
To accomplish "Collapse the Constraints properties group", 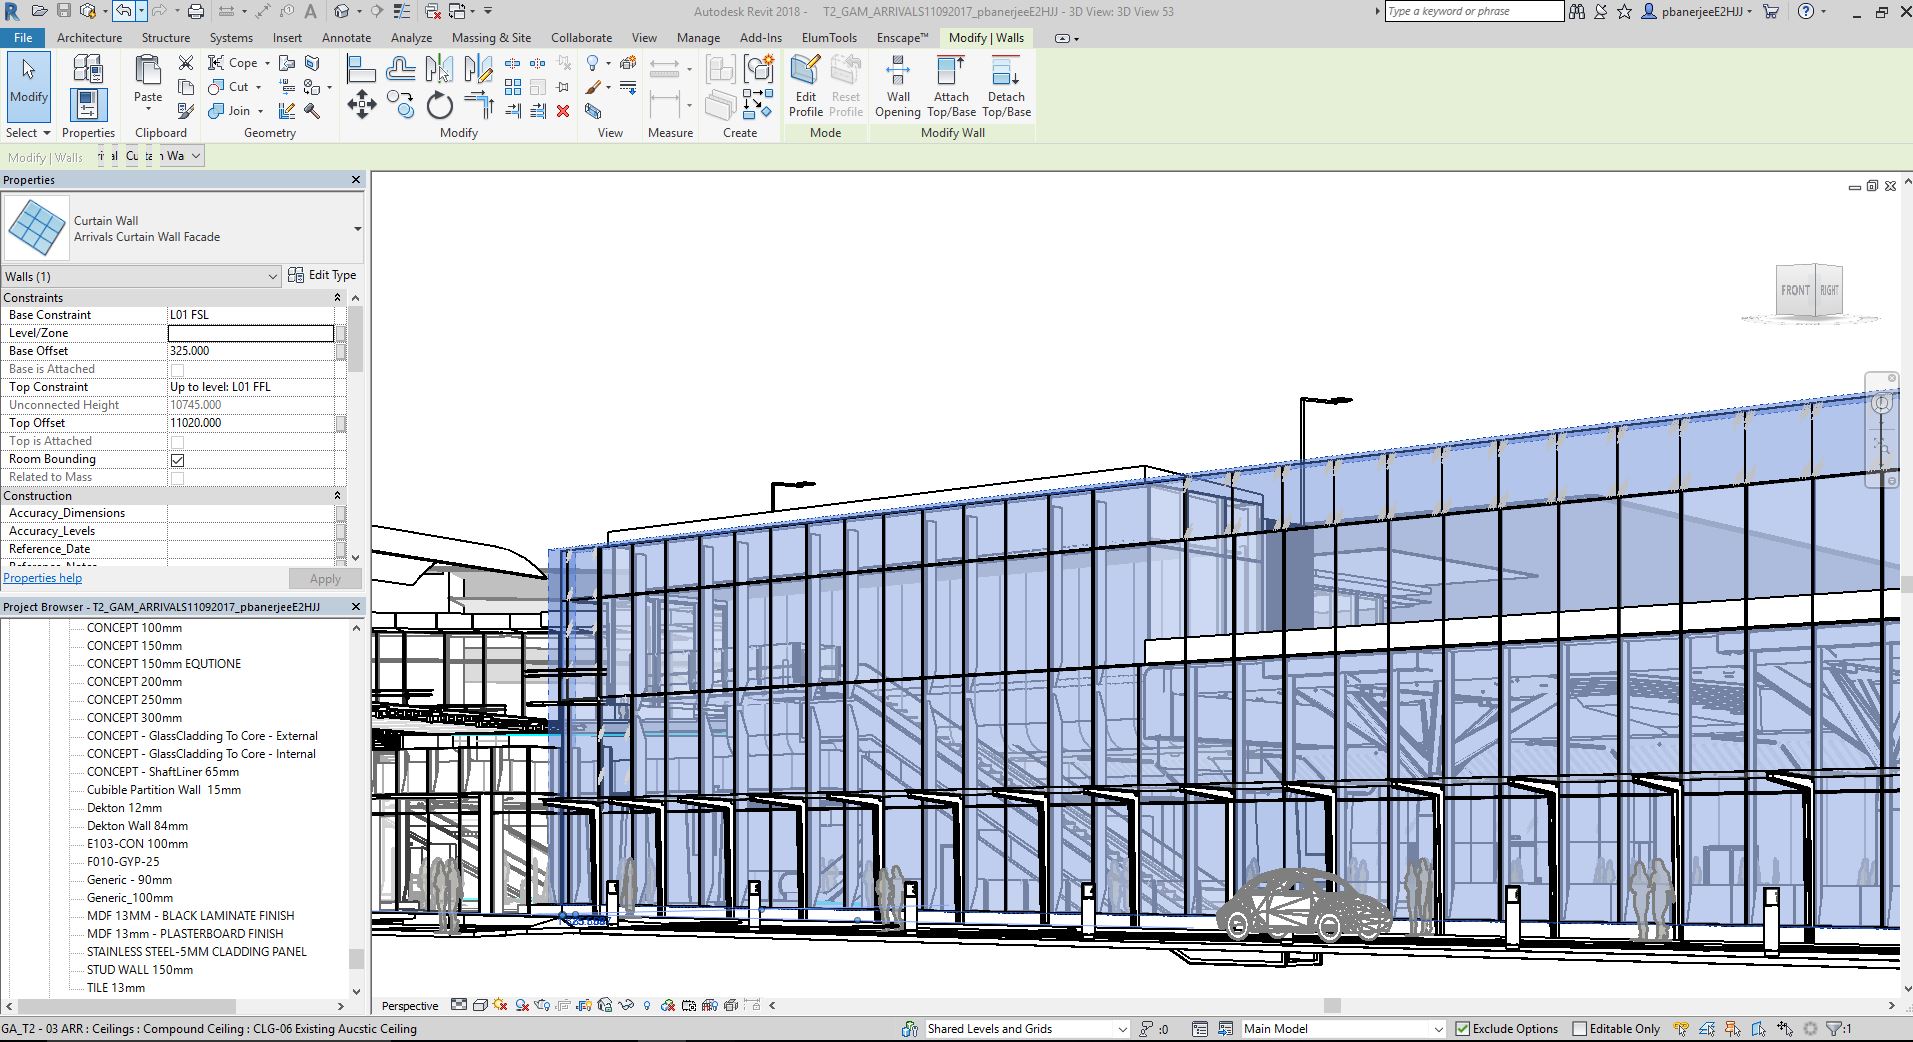I will tap(337, 298).
